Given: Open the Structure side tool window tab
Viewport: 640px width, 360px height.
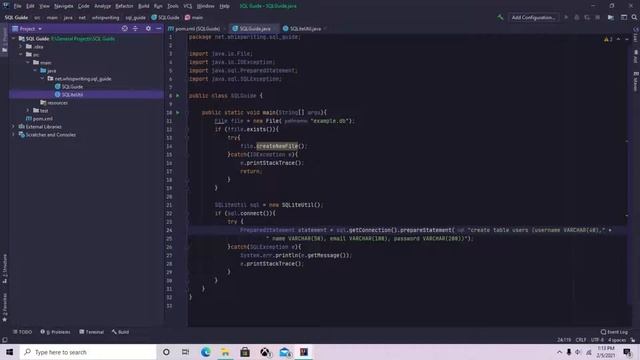Looking at the screenshot, I should tap(4, 268).
